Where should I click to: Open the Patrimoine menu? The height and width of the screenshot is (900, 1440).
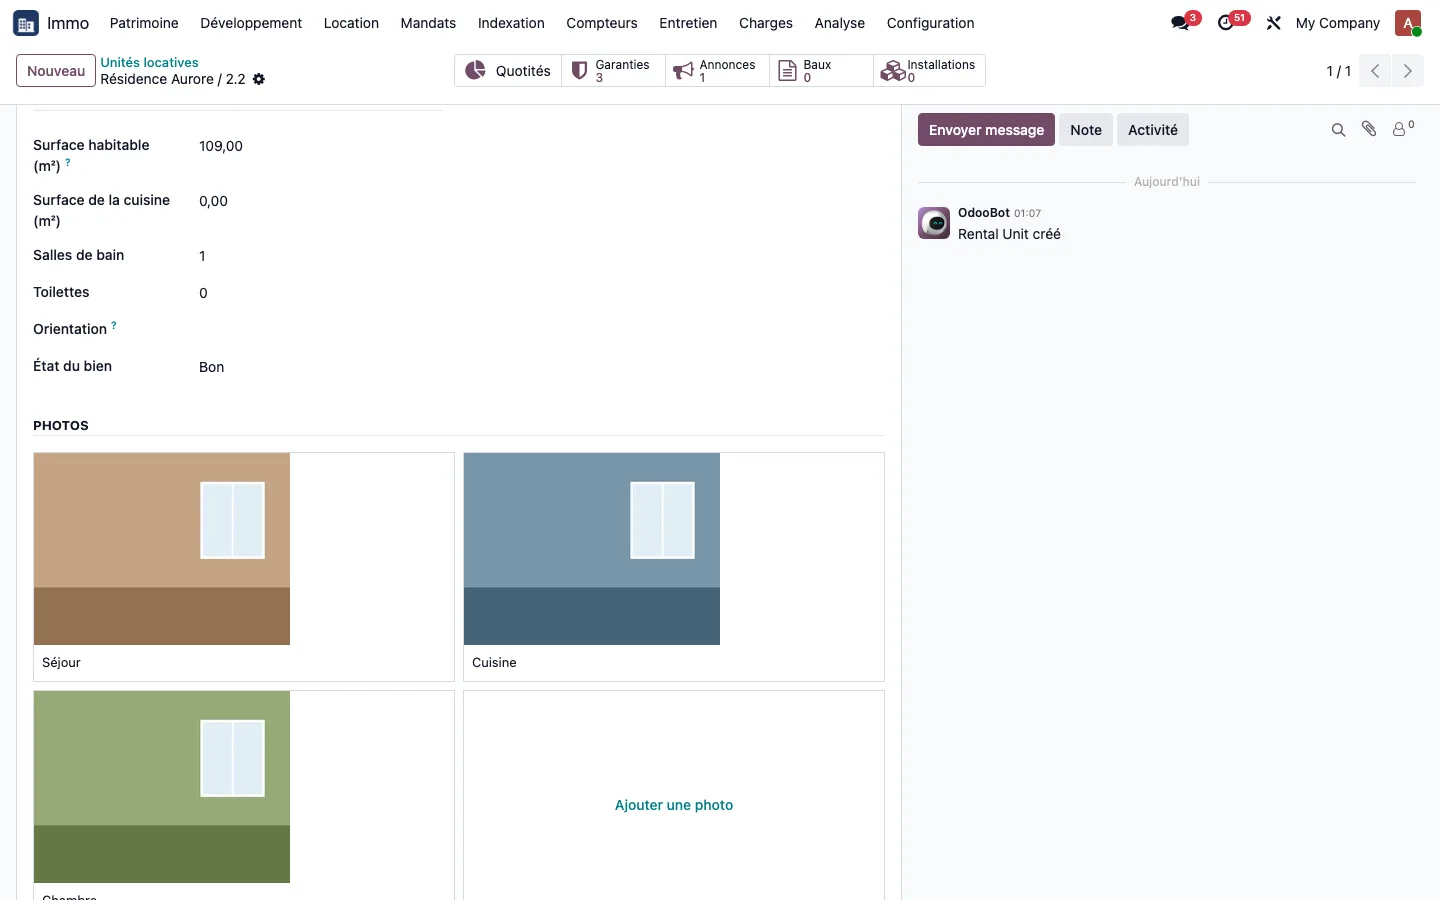144,23
